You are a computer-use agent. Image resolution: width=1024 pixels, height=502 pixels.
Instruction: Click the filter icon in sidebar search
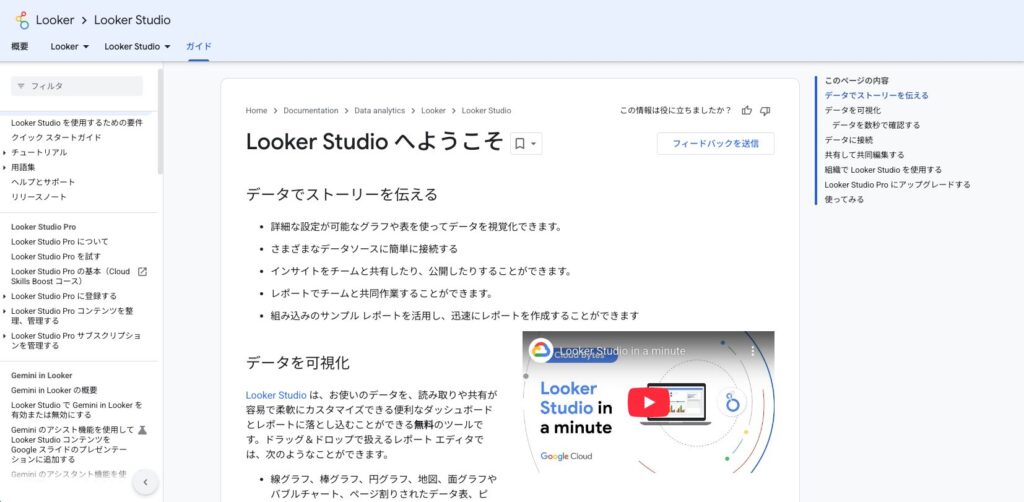[x=21, y=87]
